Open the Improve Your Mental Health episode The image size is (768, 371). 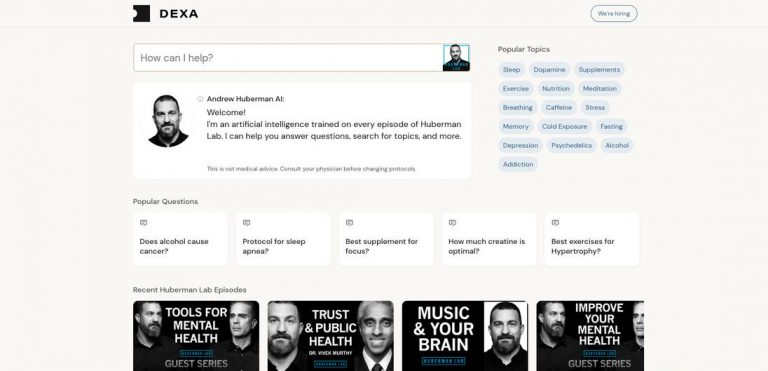click(x=590, y=336)
